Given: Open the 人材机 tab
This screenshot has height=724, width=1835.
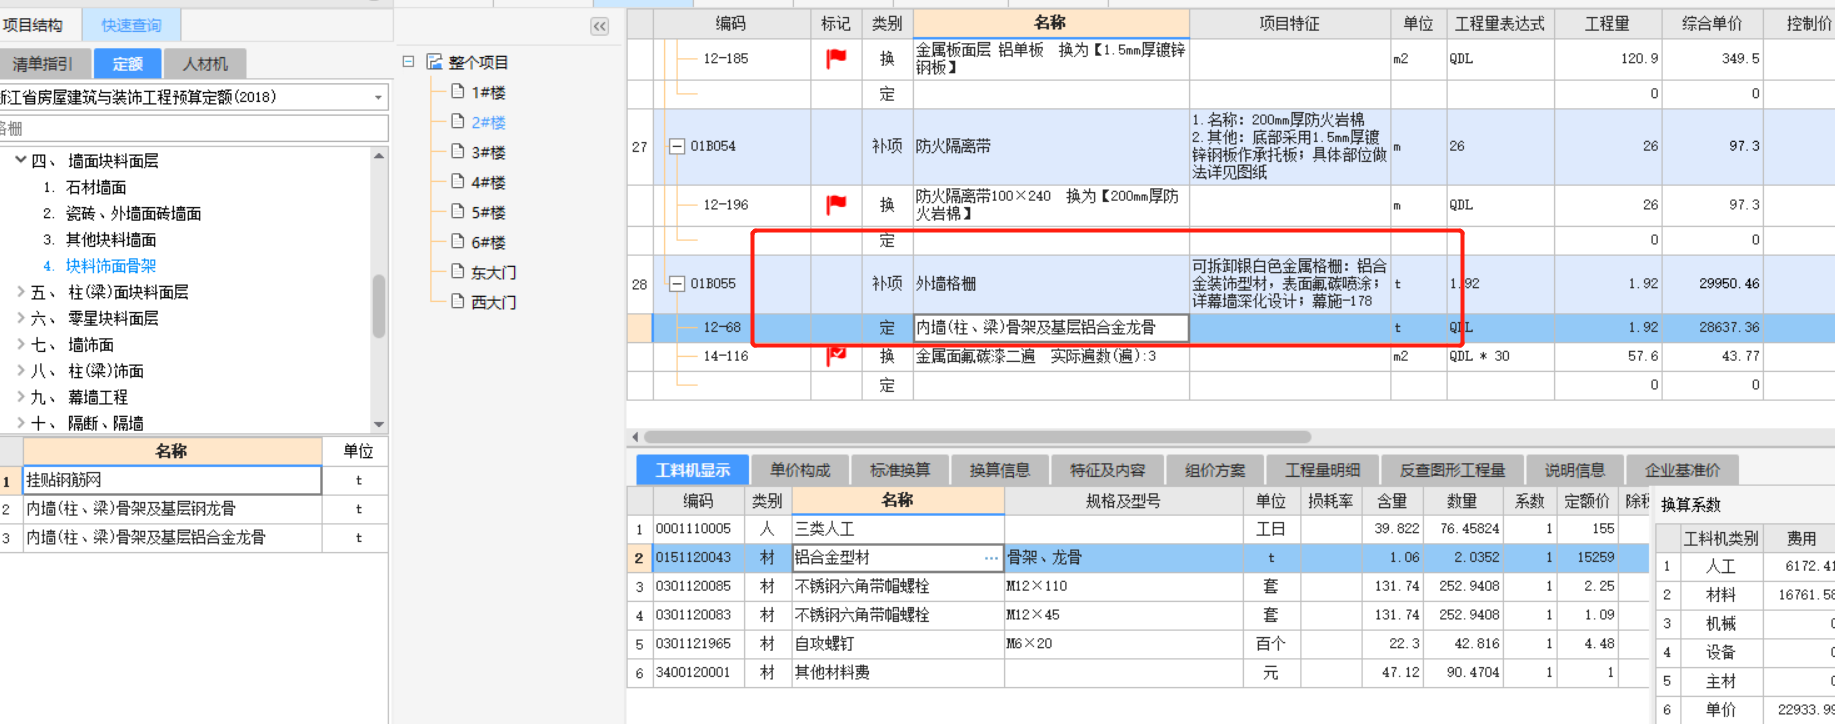Looking at the screenshot, I should (x=205, y=64).
